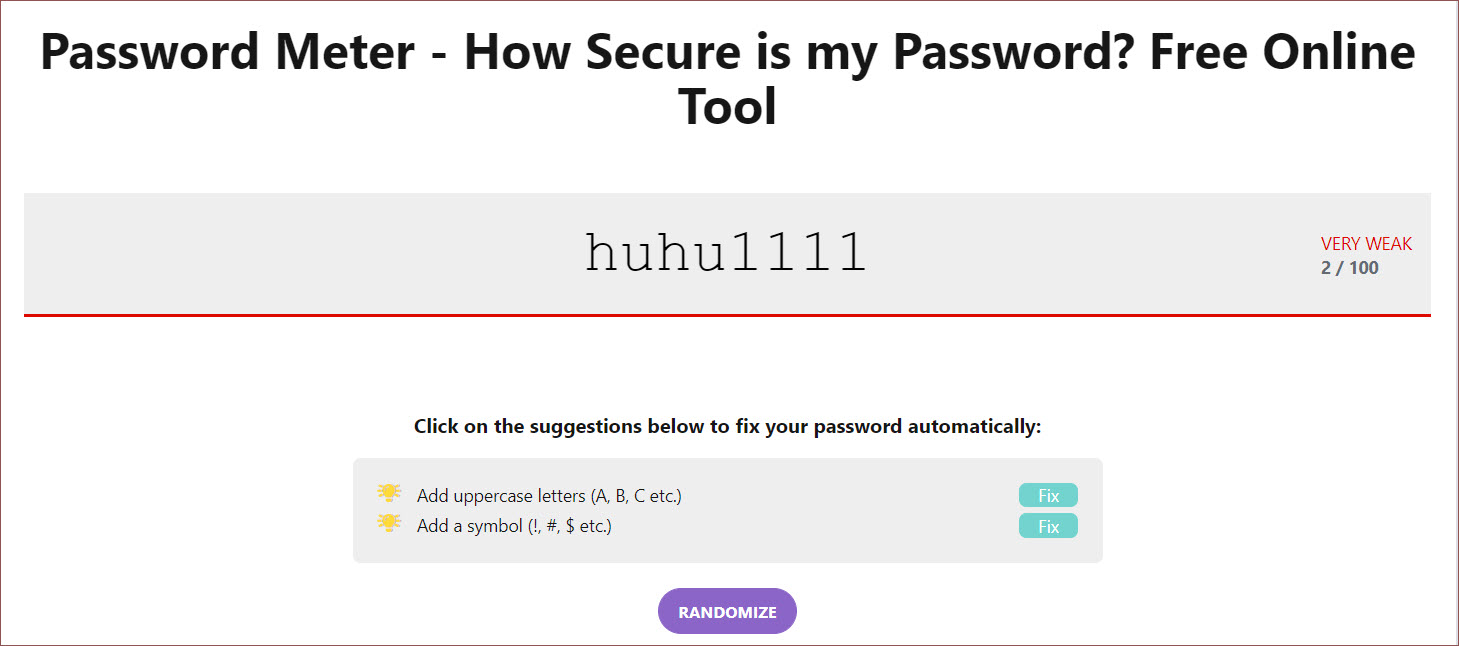This screenshot has height=646, width=1459.
Task: Click the lightbulb icon beside uppercase letters suggestion
Action: pos(388,494)
